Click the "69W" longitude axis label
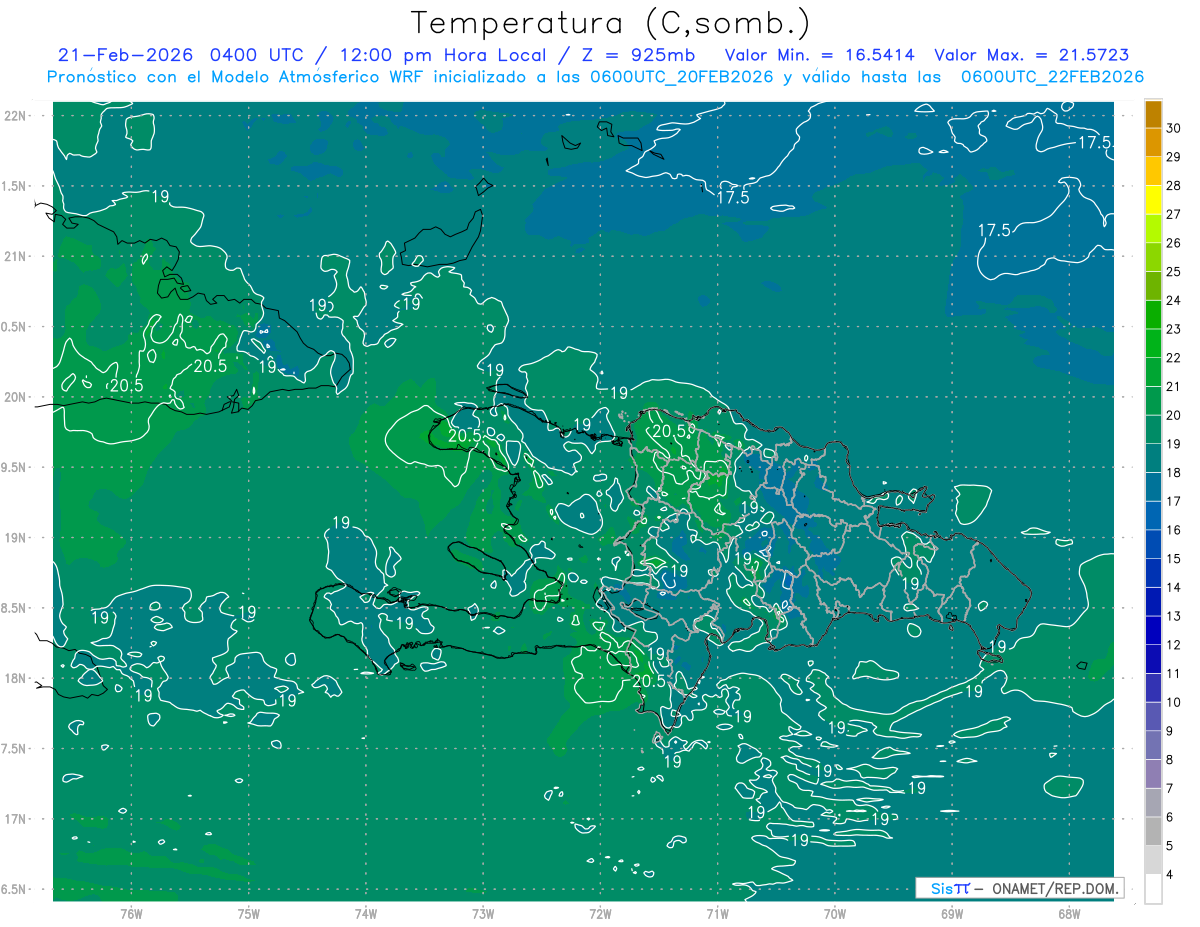The width and height of the screenshot is (1200, 927). click(x=952, y=914)
